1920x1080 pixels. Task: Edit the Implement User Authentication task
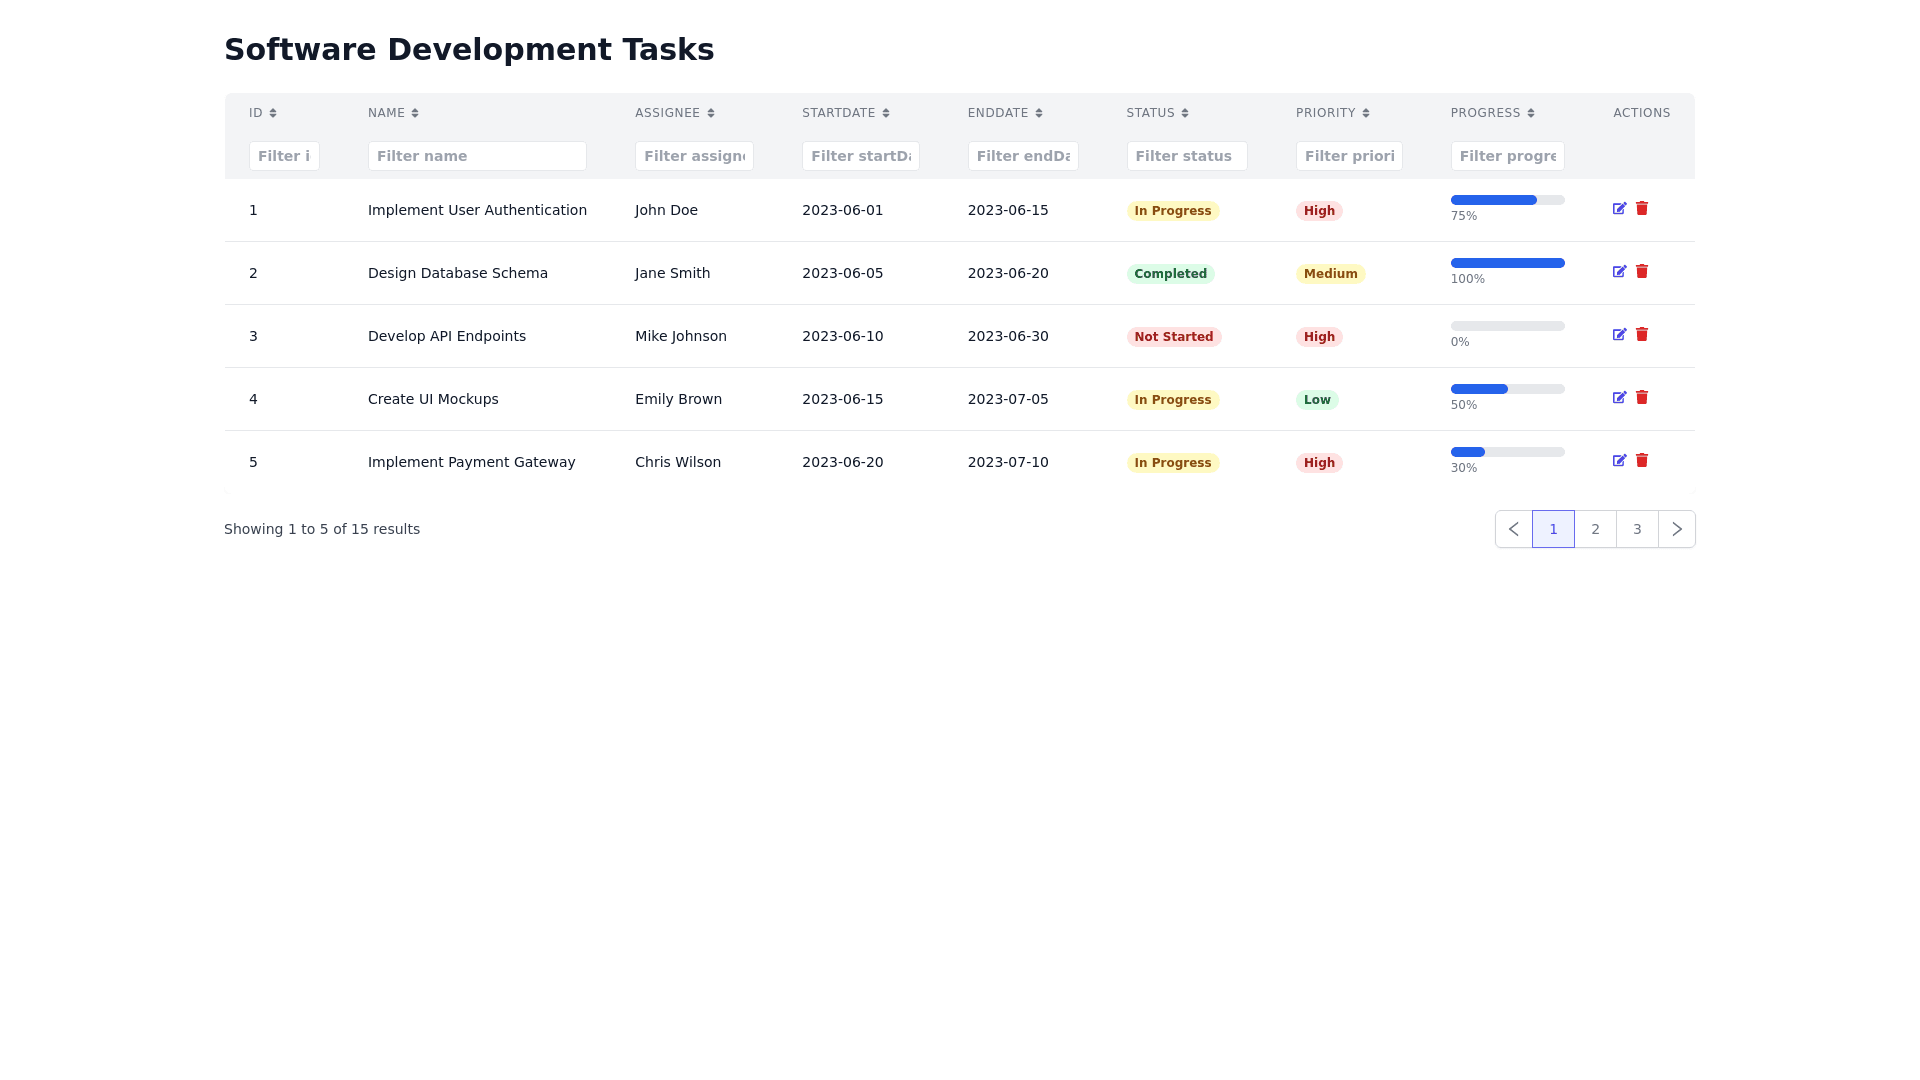1619,209
